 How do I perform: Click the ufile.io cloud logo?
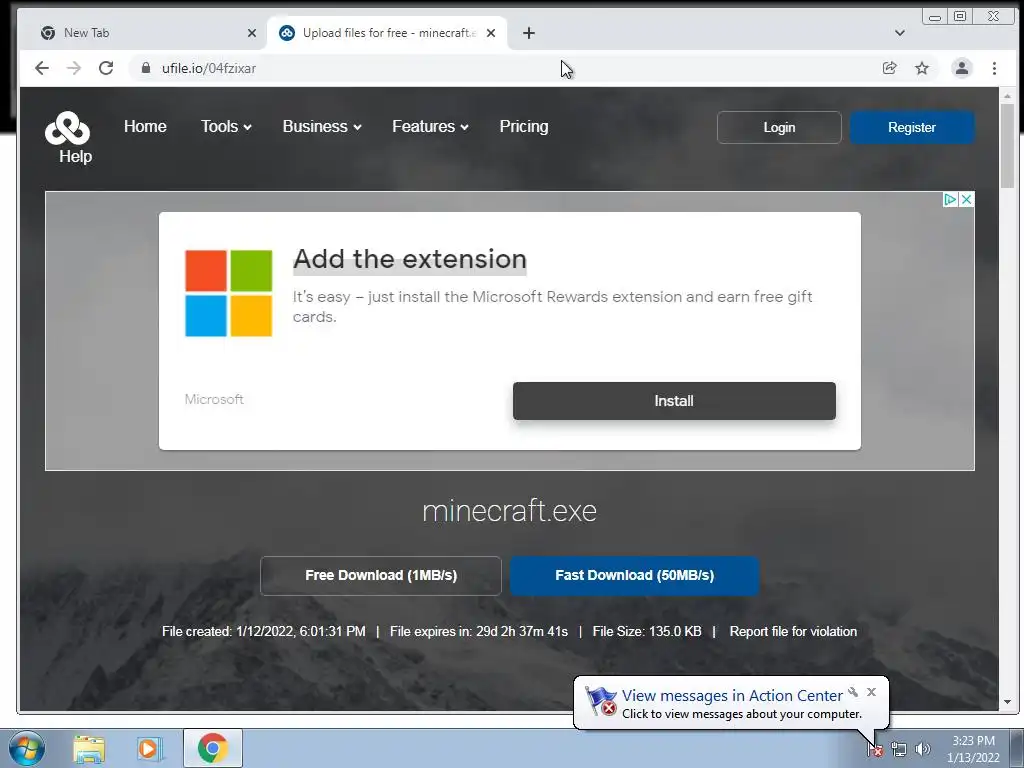pos(67,128)
